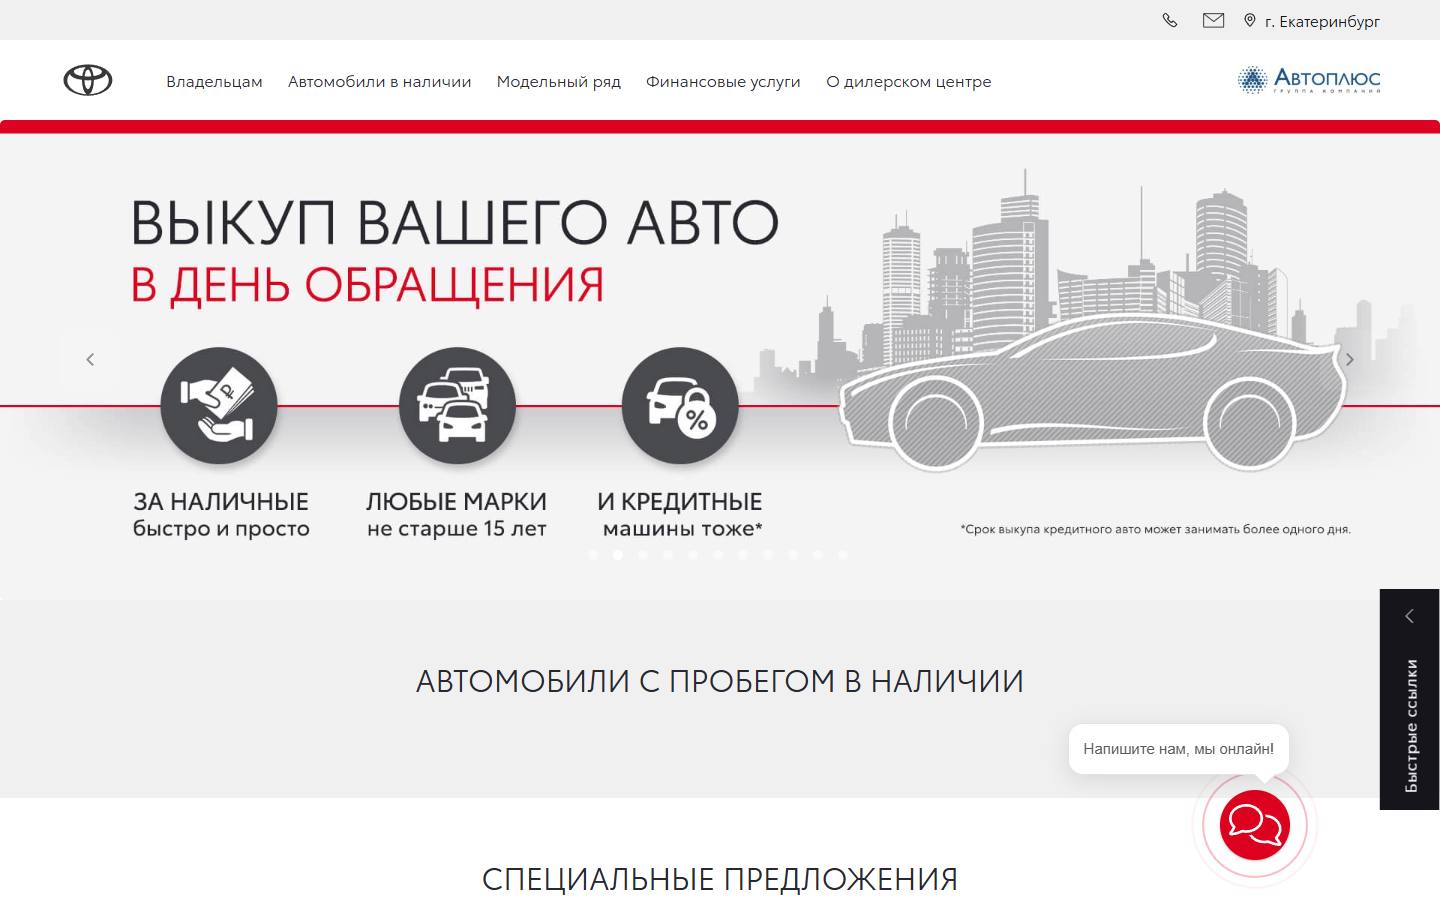Click the Быстрые ссылки vertical label

[x=1411, y=725]
